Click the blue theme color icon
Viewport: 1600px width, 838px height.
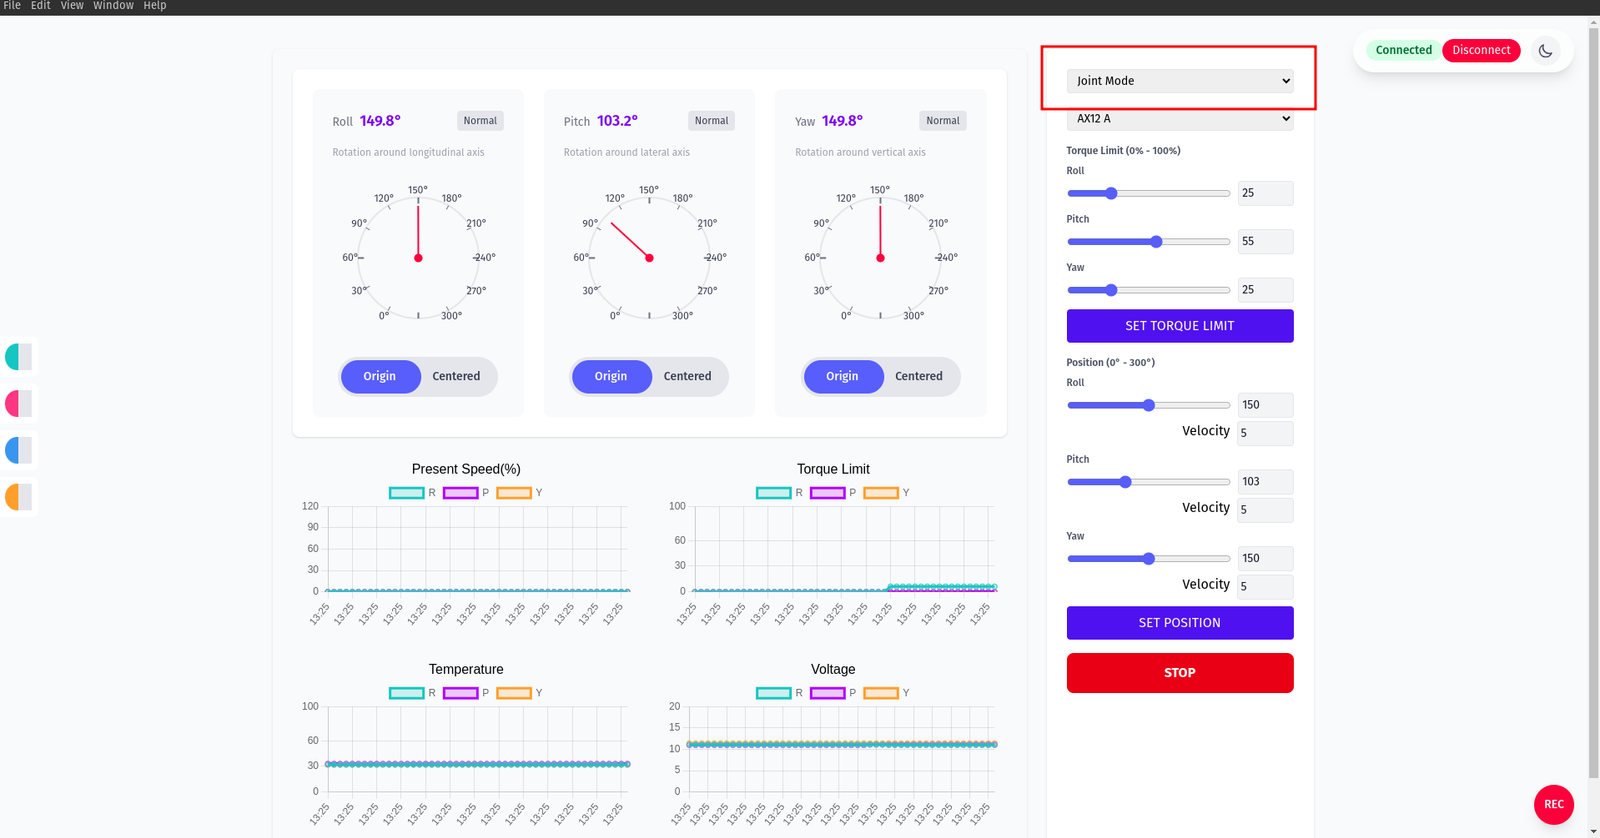(19, 451)
